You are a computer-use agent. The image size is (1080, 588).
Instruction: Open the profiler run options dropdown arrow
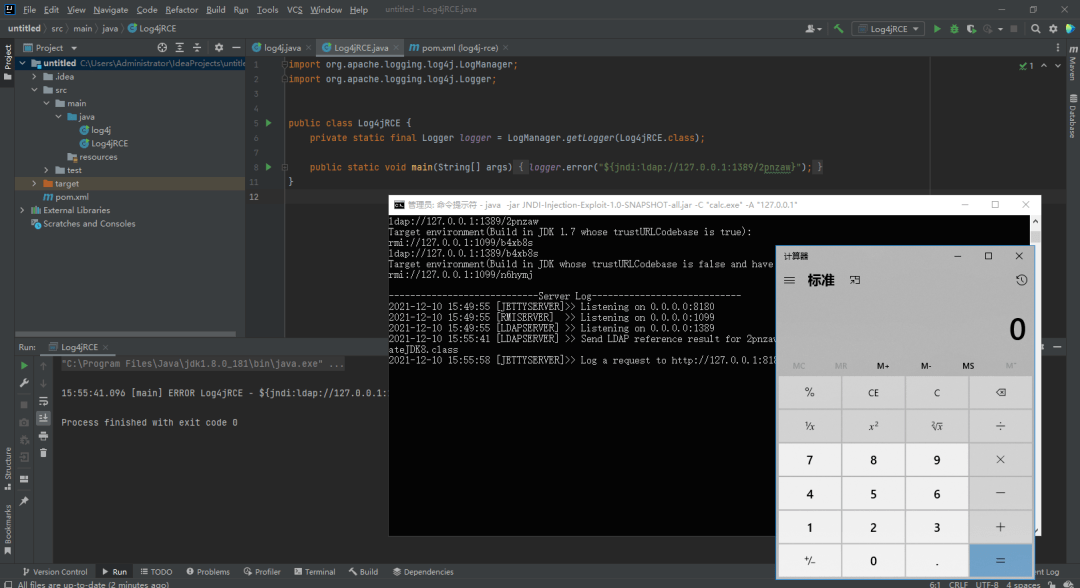[1000, 29]
